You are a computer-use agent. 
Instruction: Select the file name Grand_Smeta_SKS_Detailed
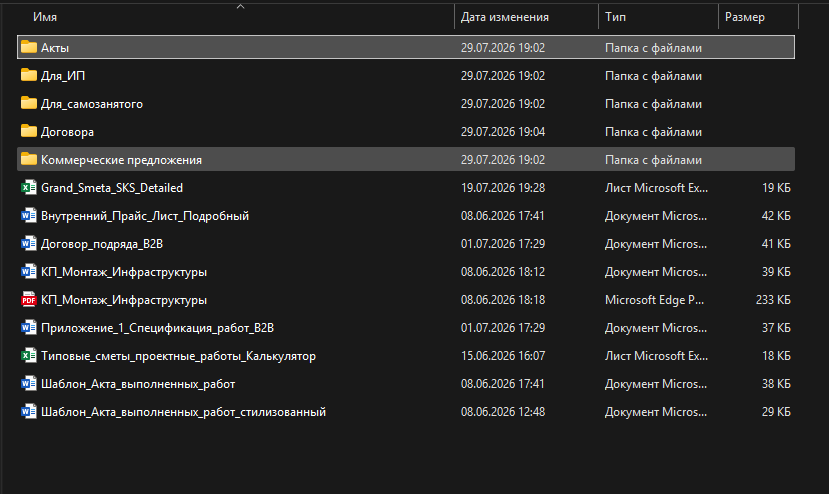[112, 188]
